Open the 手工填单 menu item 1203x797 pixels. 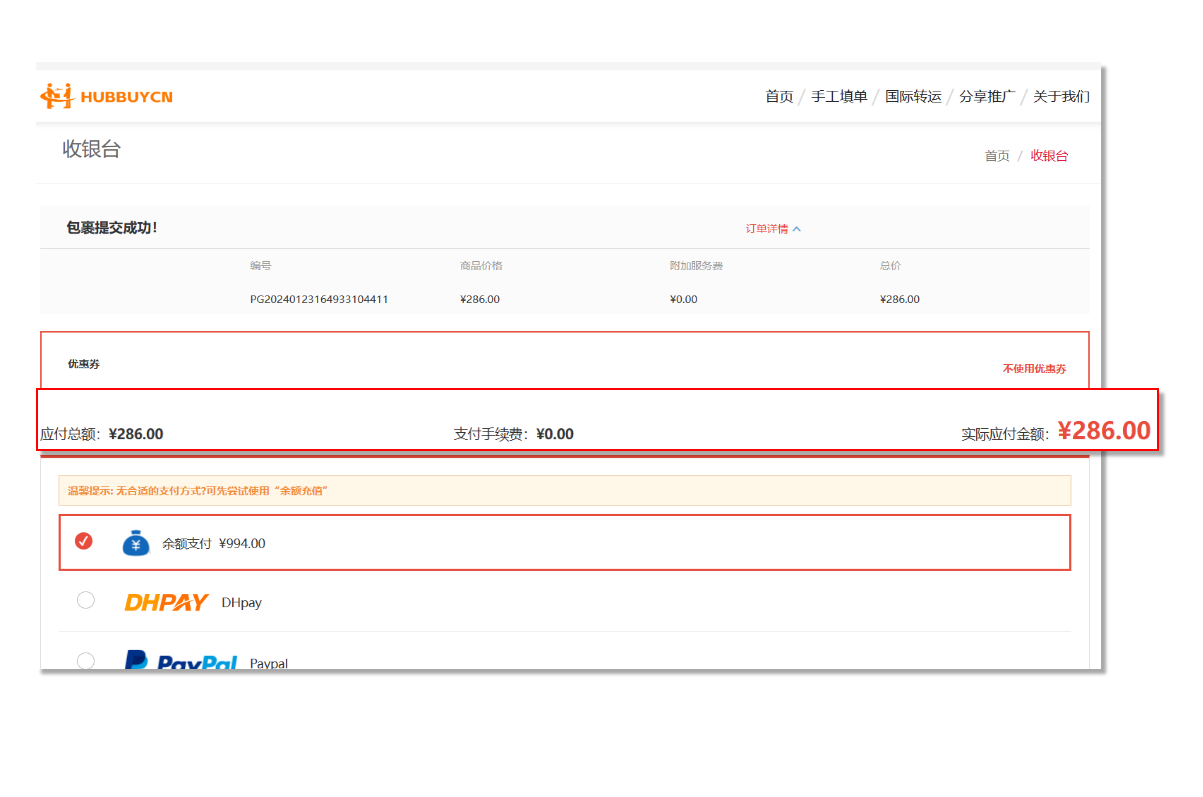(839, 97)
